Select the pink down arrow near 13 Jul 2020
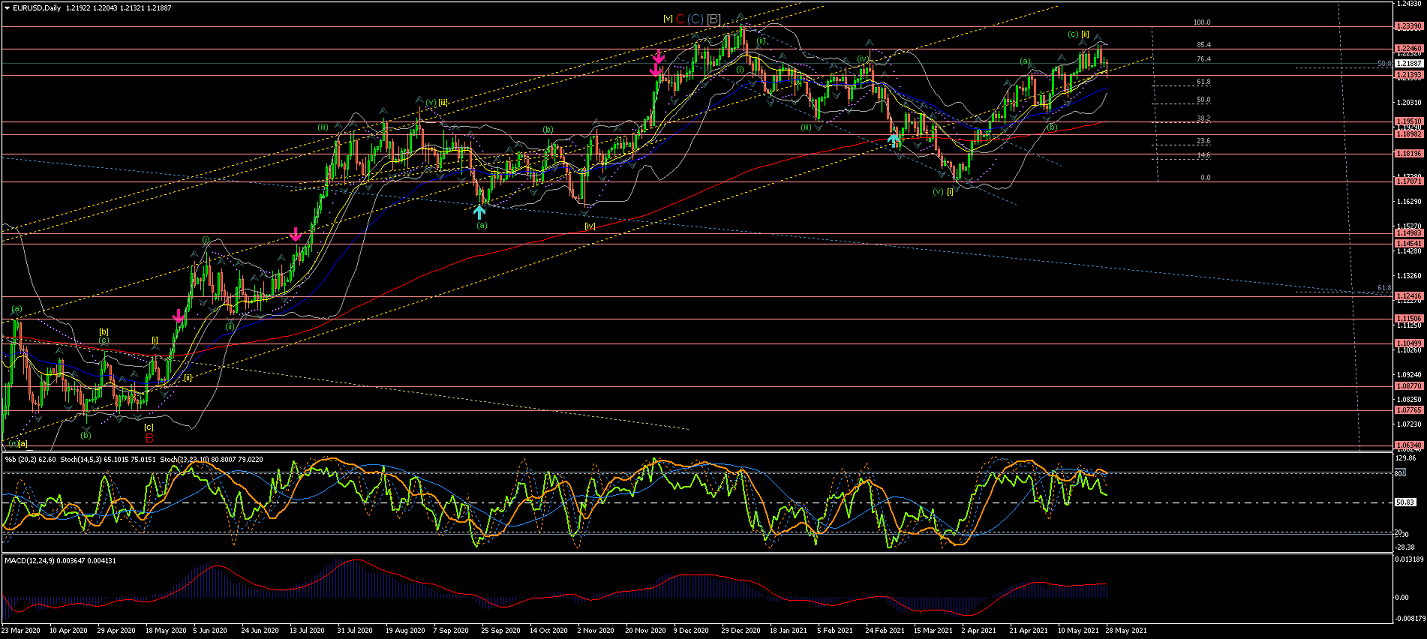1427x639 pixels. 296,234
